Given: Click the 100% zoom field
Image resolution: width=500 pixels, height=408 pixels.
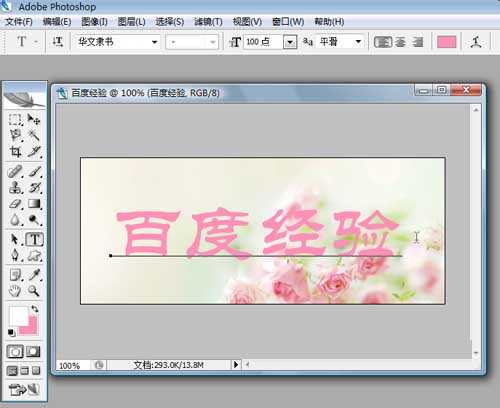Looking at the screenshot, I should tap(73, 365).
